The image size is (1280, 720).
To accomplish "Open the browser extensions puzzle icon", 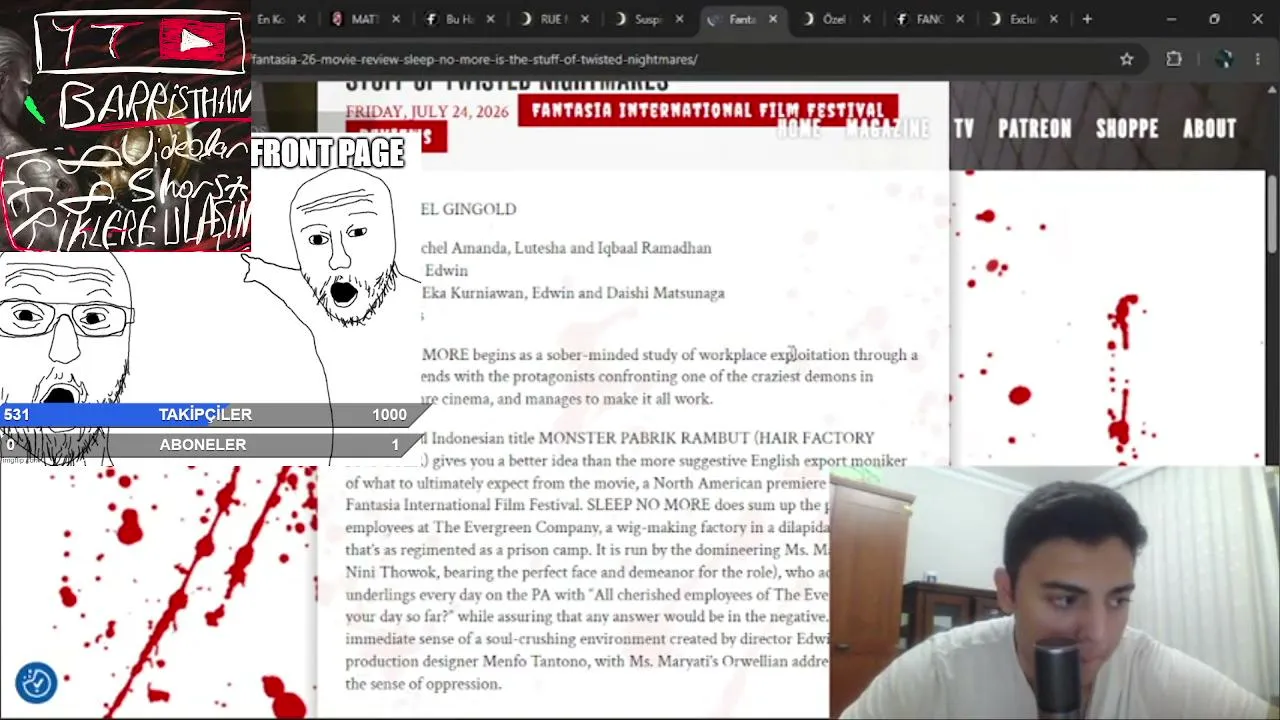I will (1174, 59).
